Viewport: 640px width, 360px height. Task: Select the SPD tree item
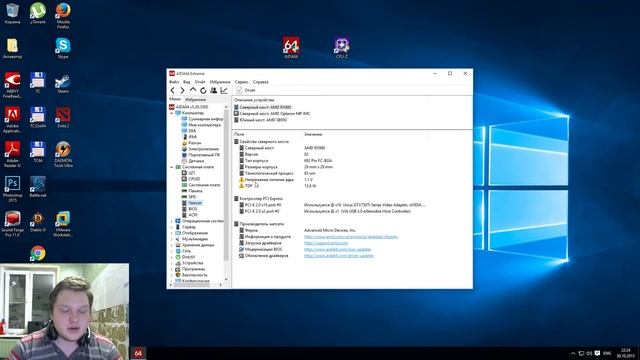(189, 197)
